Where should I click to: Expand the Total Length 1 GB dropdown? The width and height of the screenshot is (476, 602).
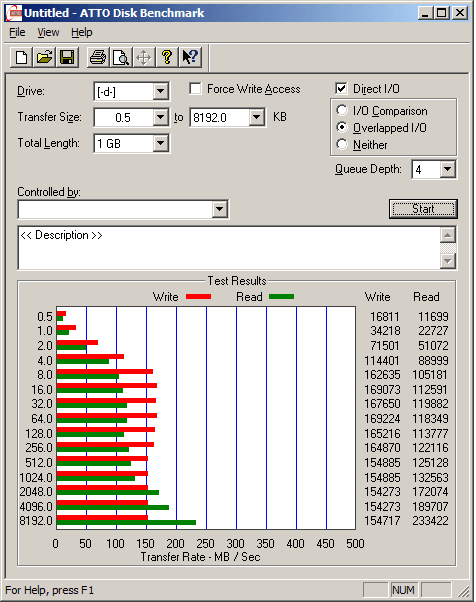(x=160, y=143)
